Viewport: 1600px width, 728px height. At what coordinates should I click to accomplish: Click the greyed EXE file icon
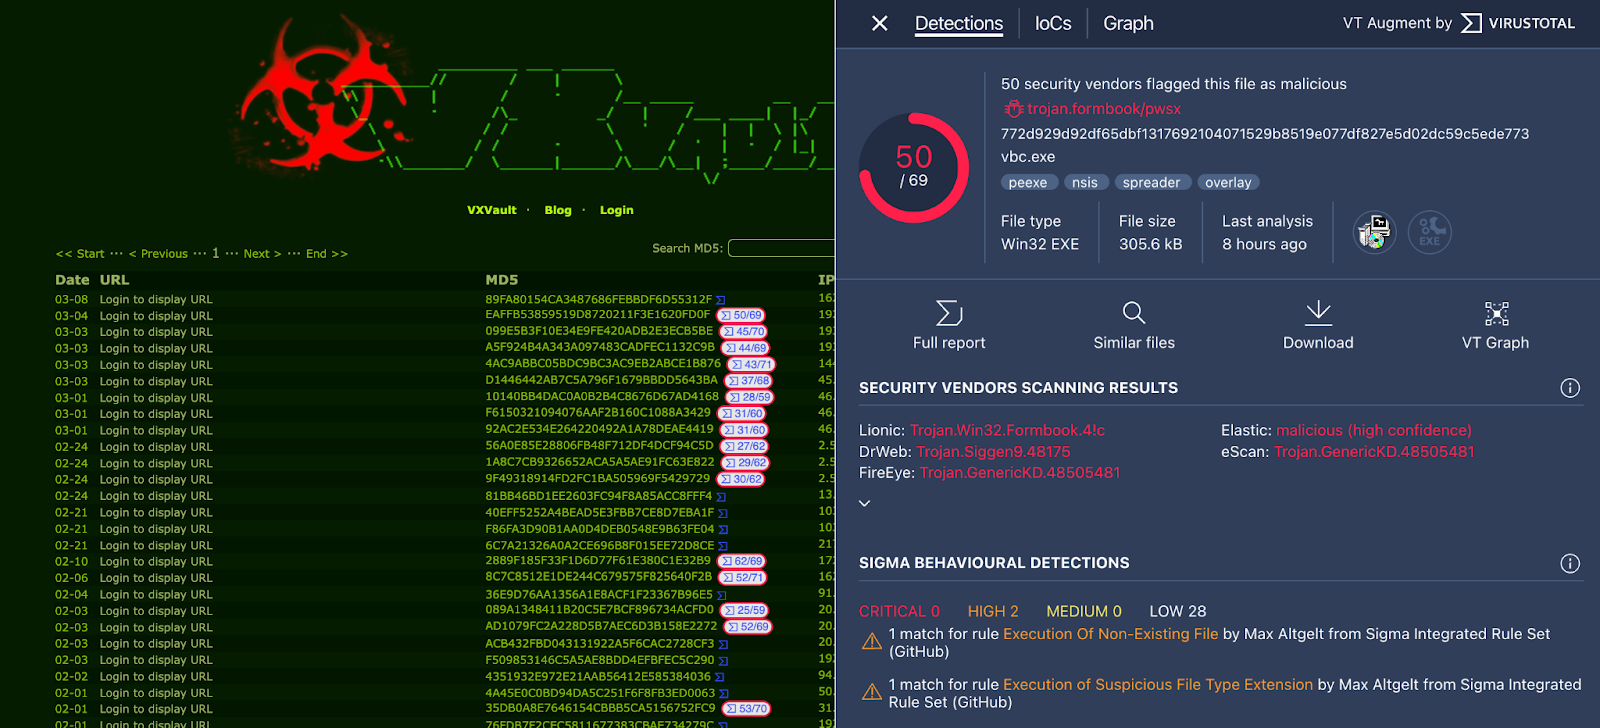[x=1430, y=232]
